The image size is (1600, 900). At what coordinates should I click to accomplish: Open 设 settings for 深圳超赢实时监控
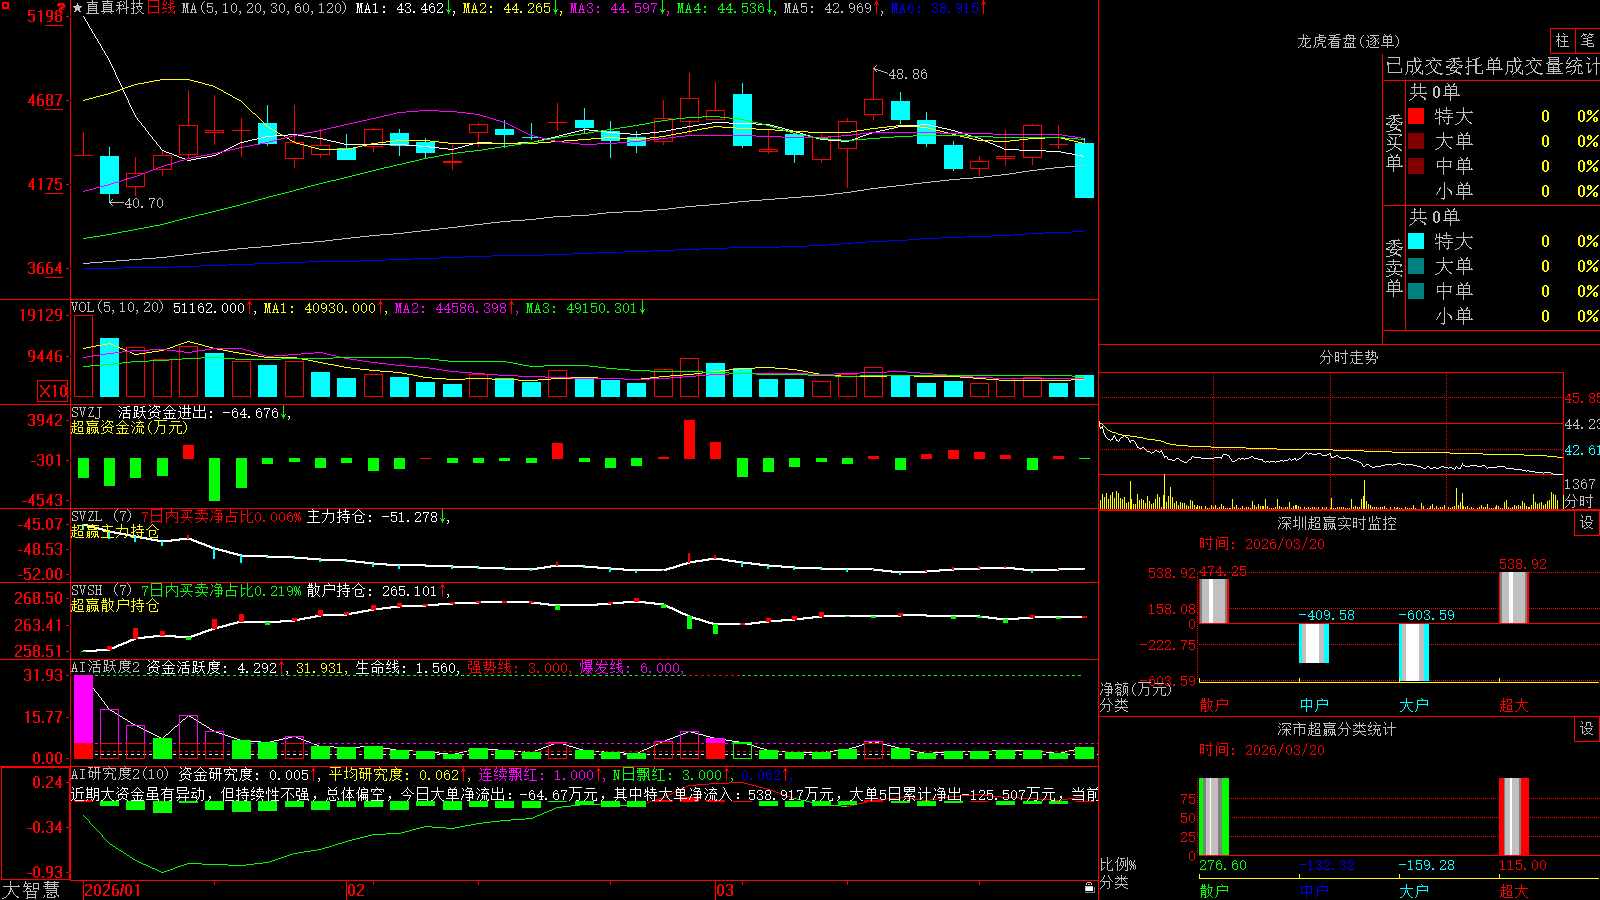1587,523
